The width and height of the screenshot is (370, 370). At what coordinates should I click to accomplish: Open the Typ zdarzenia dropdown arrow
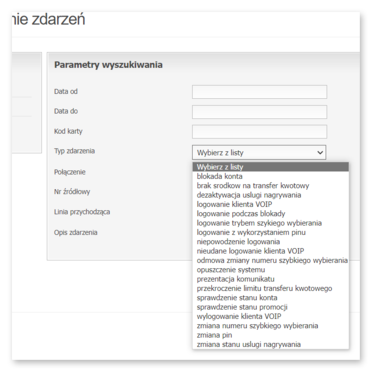(320, 153)
